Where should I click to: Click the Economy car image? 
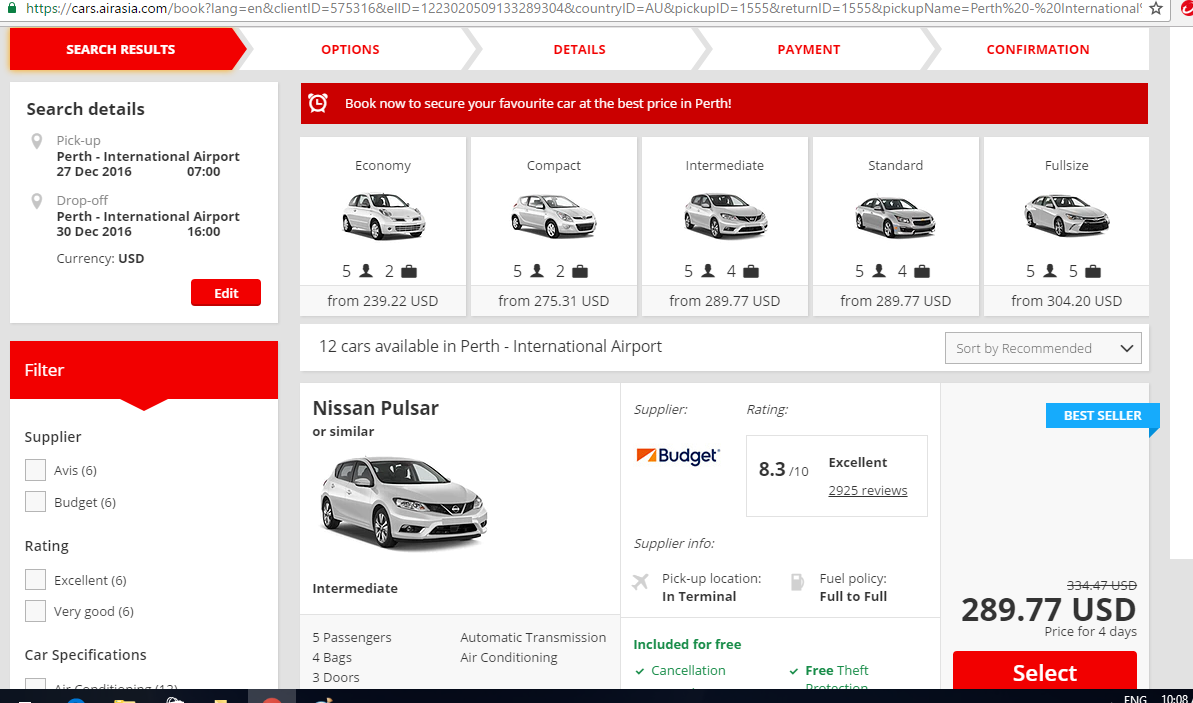coord(383,216)
